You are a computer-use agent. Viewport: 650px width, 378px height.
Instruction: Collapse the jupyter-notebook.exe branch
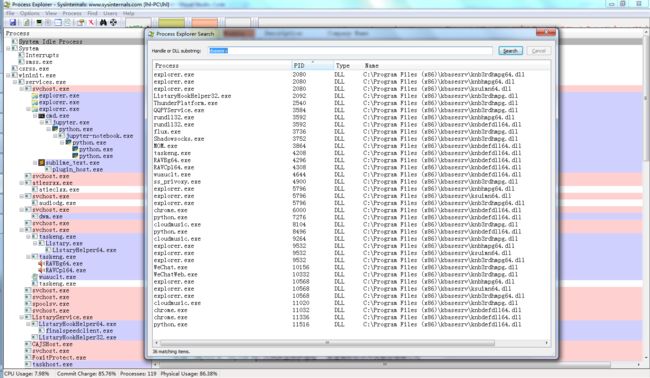pyautogui.click(x=55, y=136)
